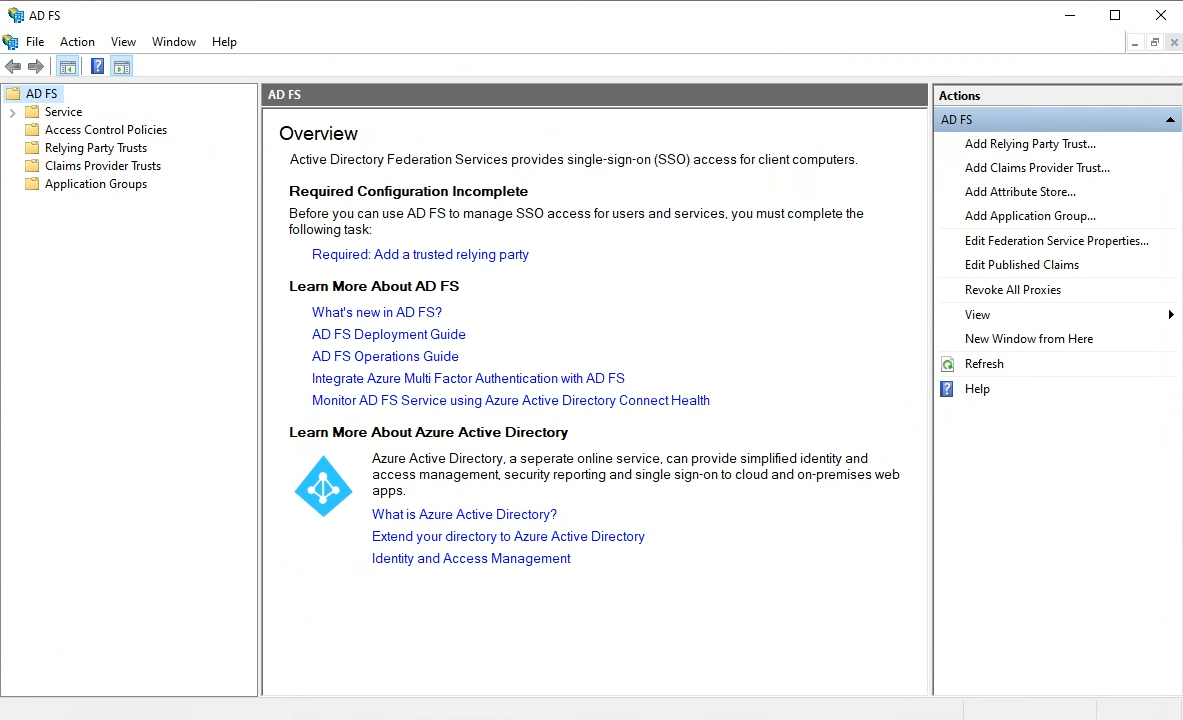
Task: Click the Help icon in the Actions pane
Action: [947, 389]
